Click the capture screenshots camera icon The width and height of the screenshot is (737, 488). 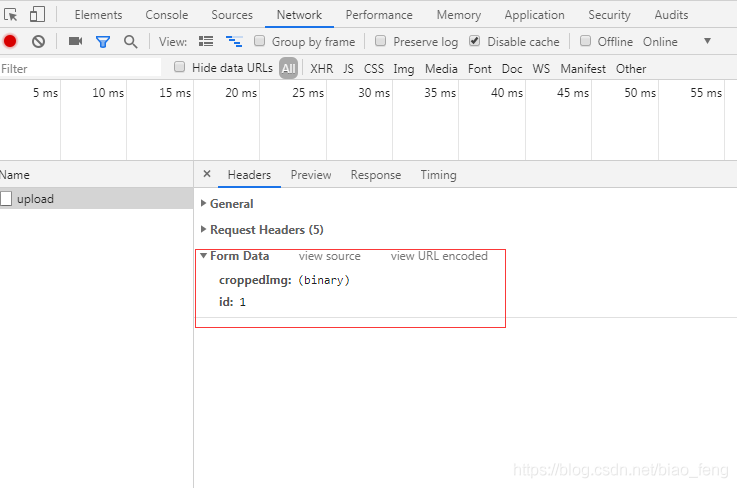coord(75,42)
